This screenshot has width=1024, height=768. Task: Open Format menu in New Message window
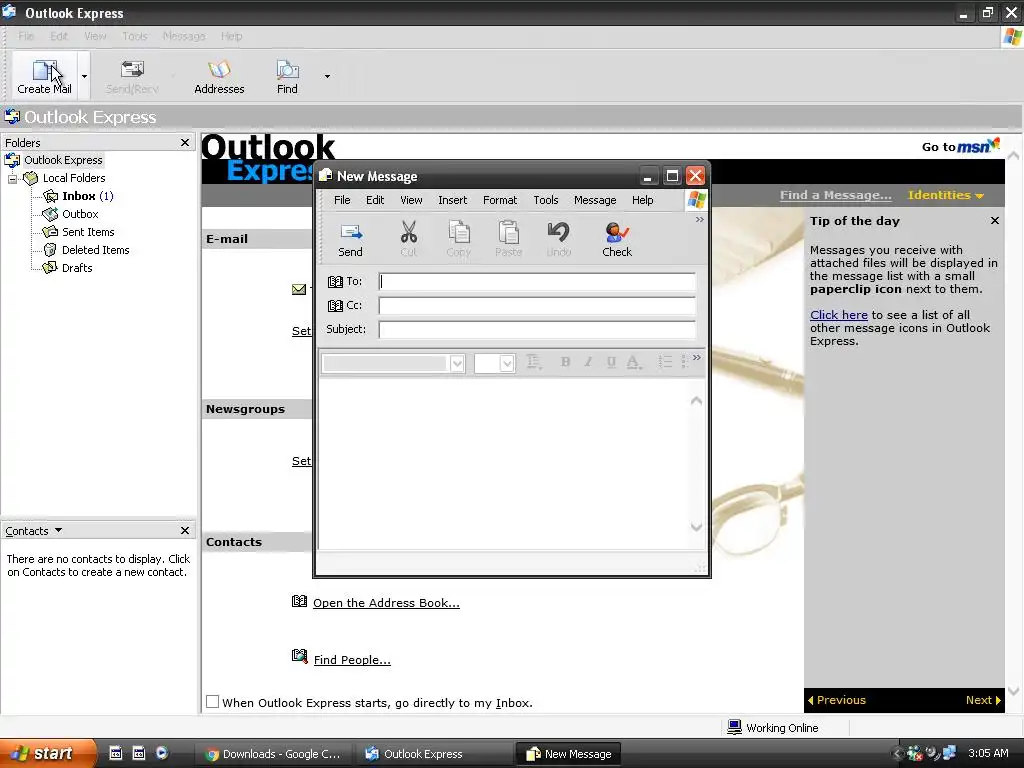(x=500, y=200)
